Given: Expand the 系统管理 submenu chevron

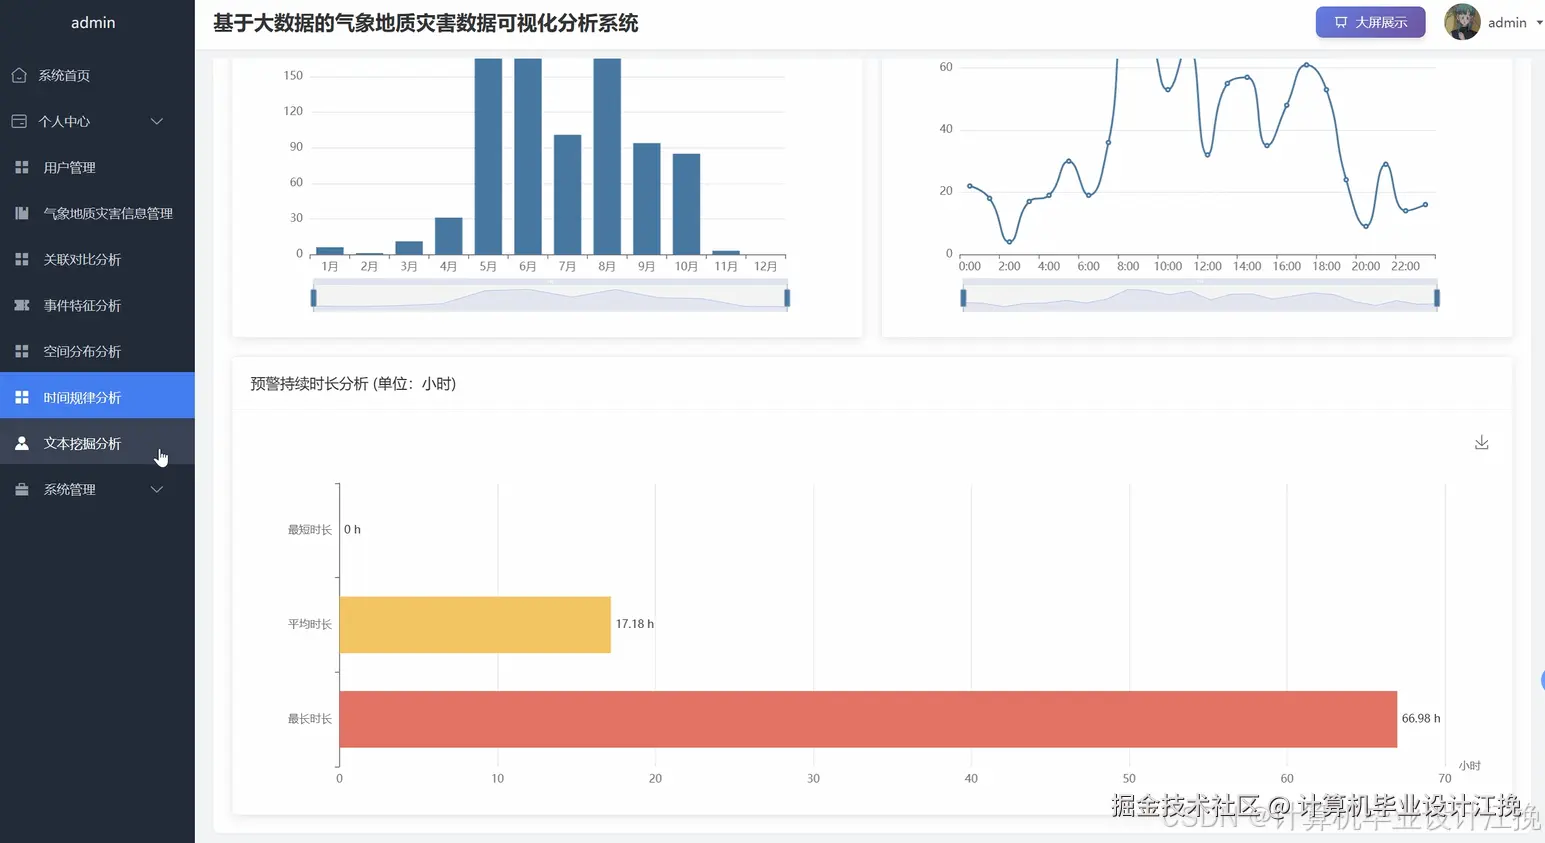Looking at the screenshot, I should click(157, 489).
